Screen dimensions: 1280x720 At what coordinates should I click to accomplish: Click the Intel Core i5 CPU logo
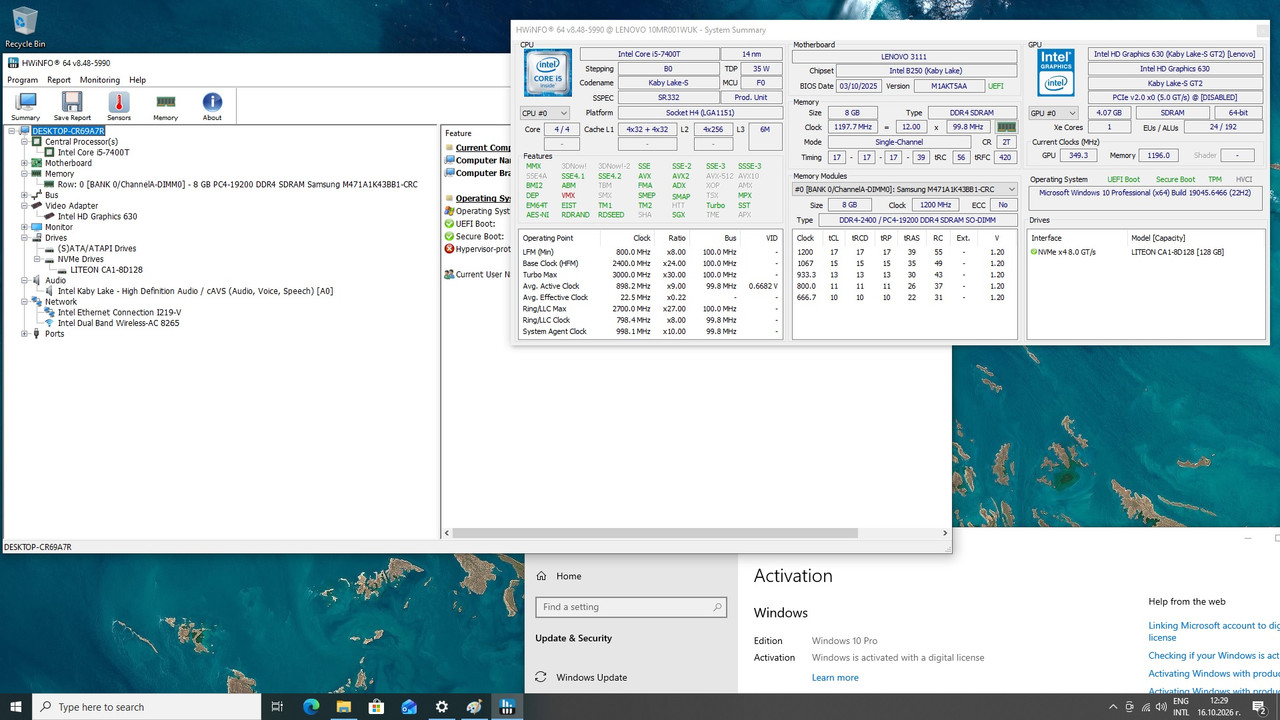click(548, 72)
